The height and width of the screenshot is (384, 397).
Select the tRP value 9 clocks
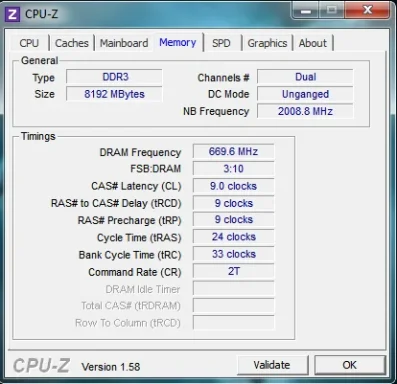click(234, 220)
